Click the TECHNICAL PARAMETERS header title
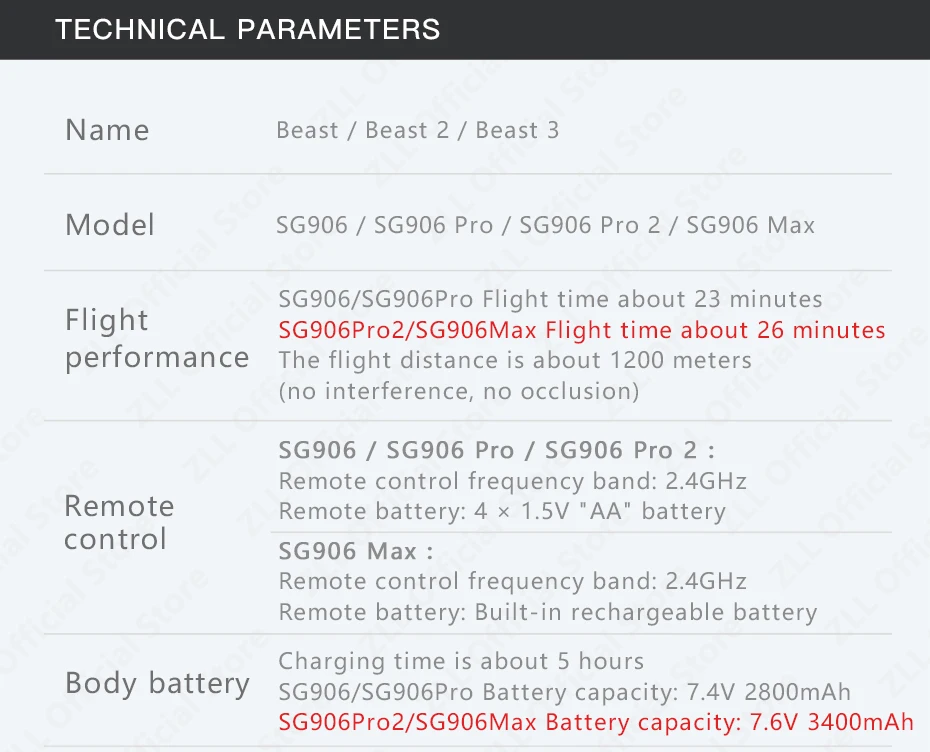930x752 pixels. pyautogui.click(x=247, y=29)
